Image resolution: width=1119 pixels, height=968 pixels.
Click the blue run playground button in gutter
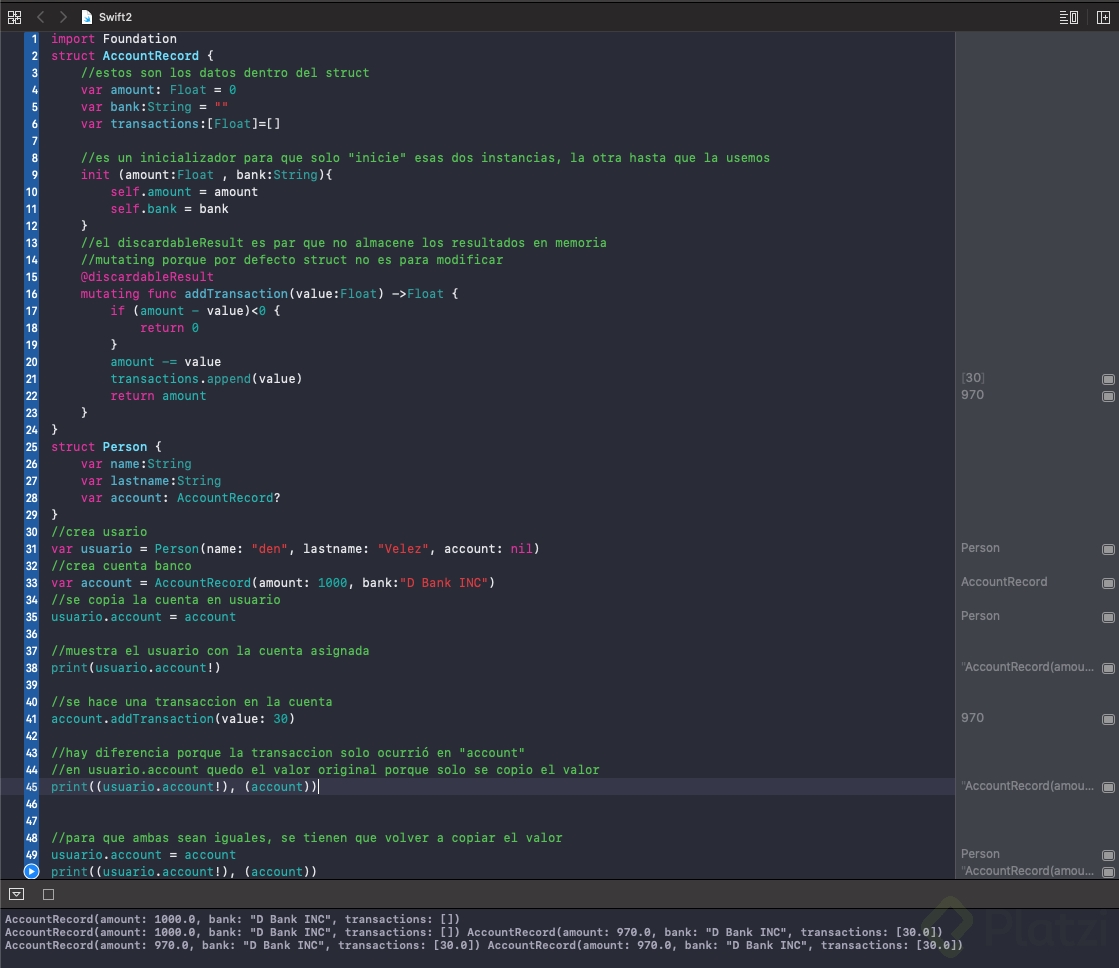pos(30,871)
